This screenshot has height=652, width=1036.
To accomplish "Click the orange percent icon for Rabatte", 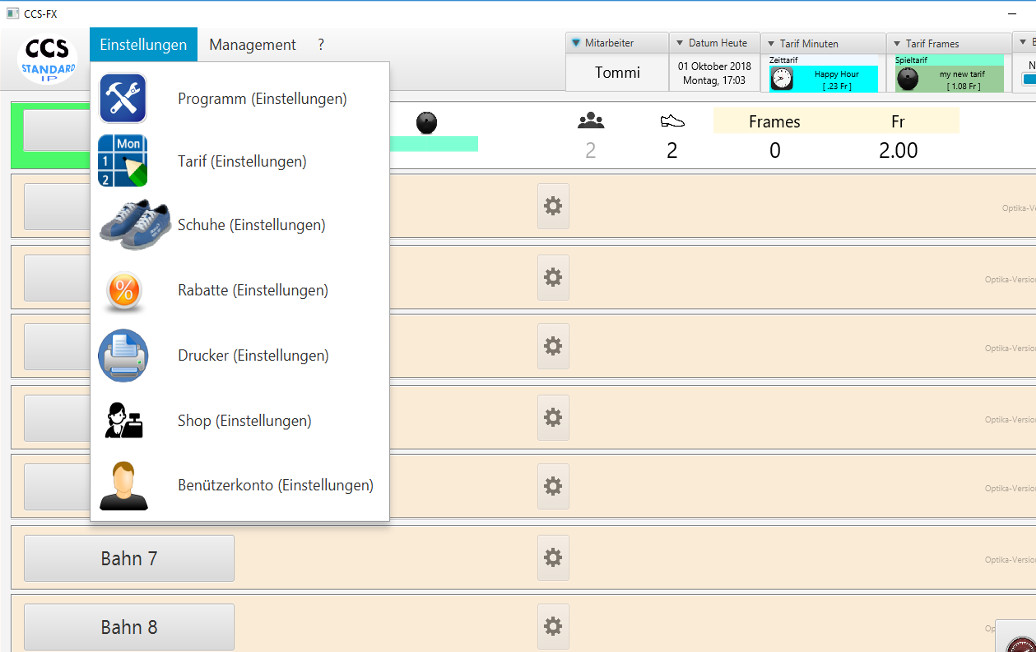I will pos(123,291).
